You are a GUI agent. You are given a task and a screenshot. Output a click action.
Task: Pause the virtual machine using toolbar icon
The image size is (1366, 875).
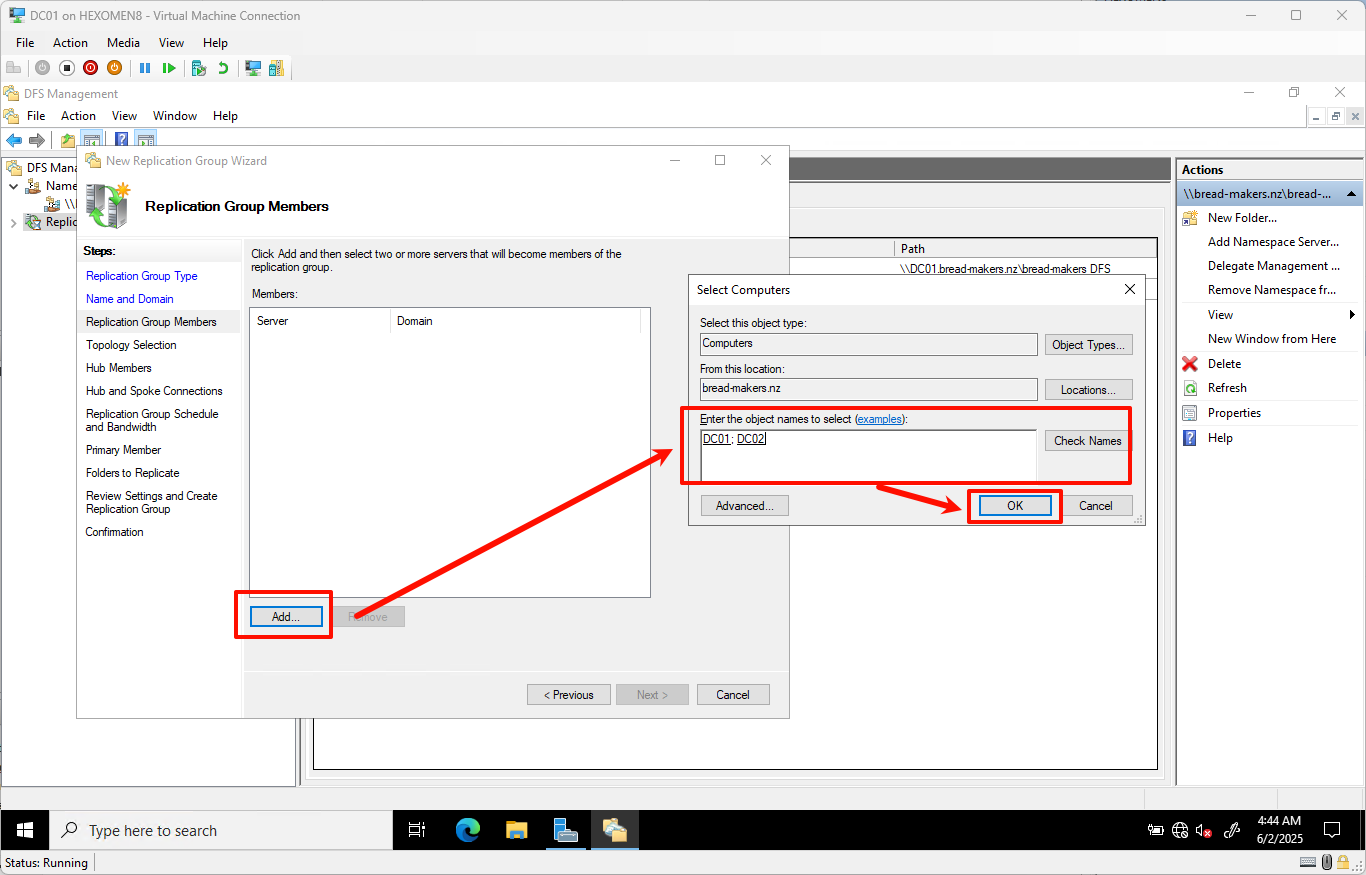pyautogui.click(x=145, y=67)
